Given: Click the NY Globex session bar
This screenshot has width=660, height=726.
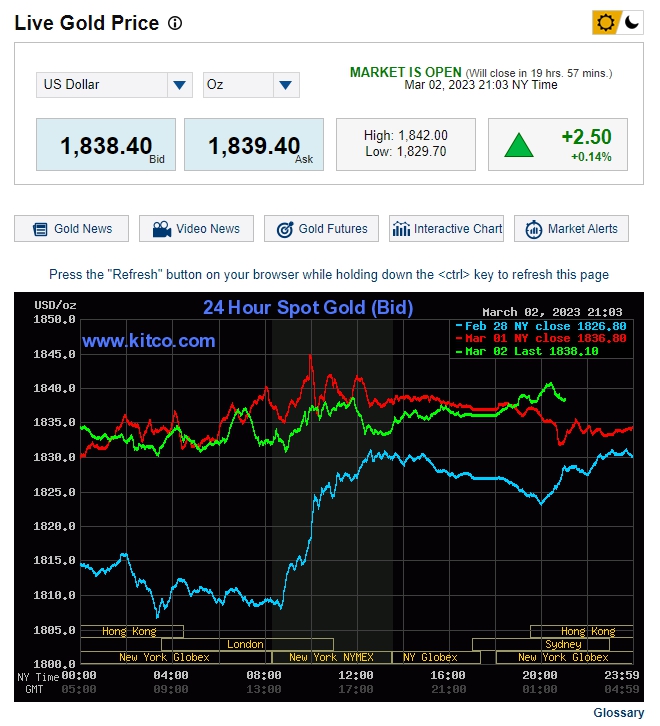Looking at the screenshot, I should click(x=436, y=657).
